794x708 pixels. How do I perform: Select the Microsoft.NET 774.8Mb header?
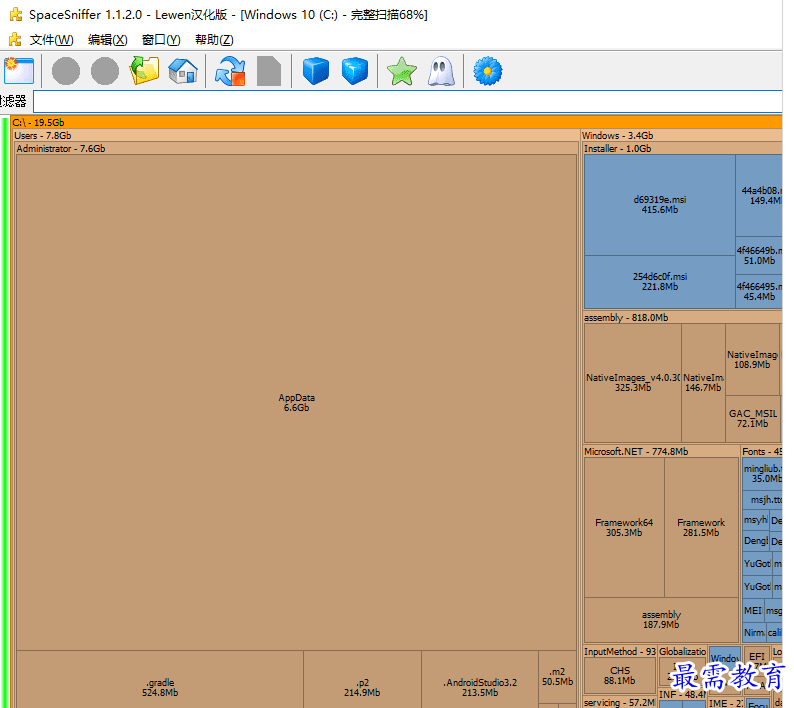pos(661,451)
